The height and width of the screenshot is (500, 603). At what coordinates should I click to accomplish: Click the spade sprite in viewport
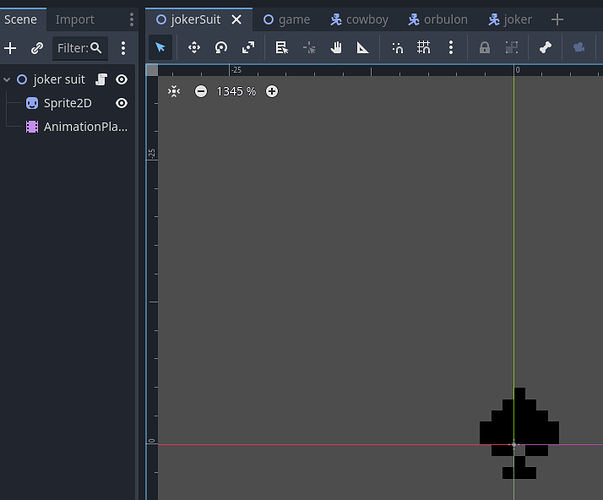tap(519, 433)
